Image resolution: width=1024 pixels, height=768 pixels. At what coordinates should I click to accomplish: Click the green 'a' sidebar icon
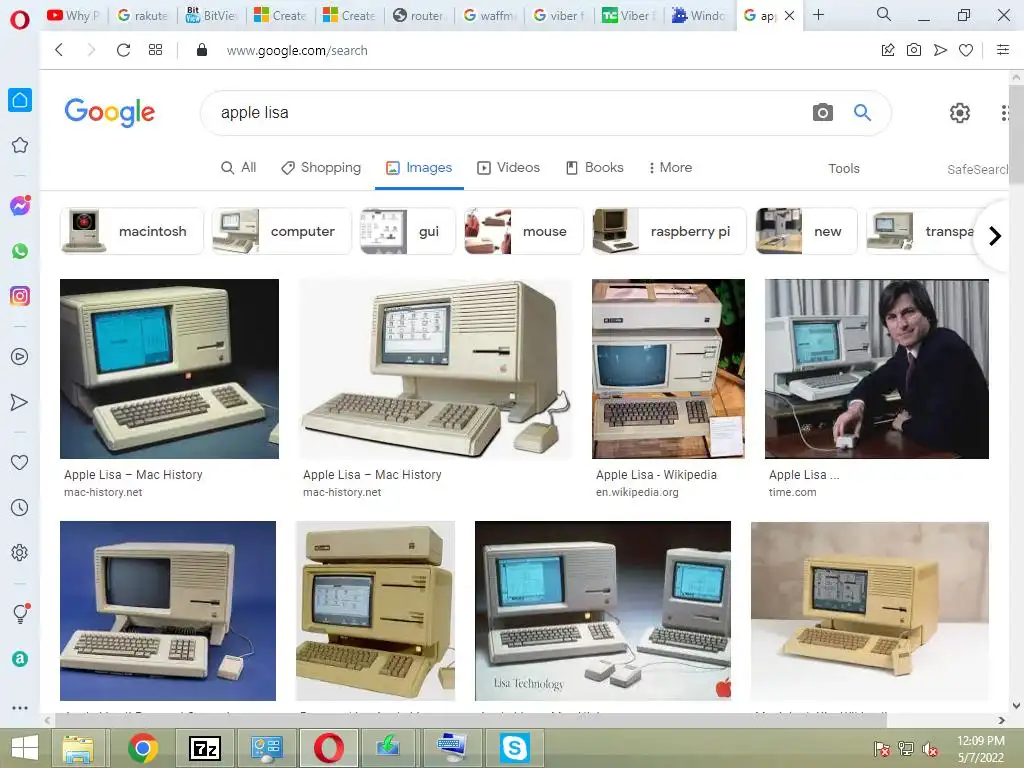(x=20, y=659)
